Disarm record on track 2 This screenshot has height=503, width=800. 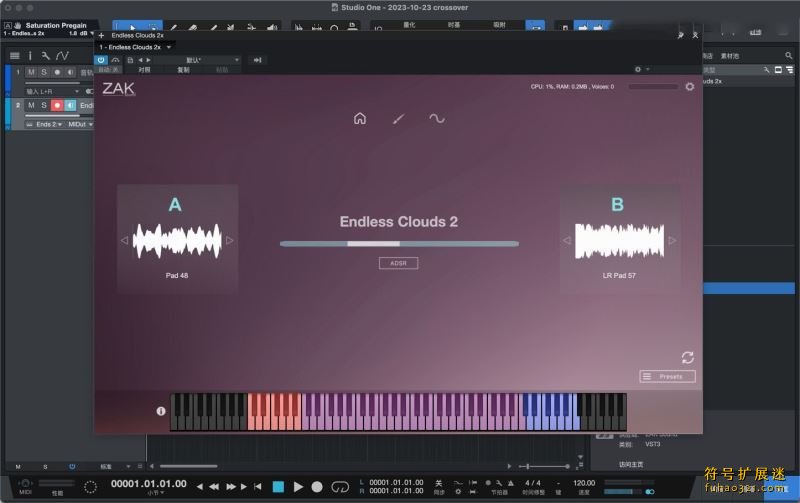[57, 105]
